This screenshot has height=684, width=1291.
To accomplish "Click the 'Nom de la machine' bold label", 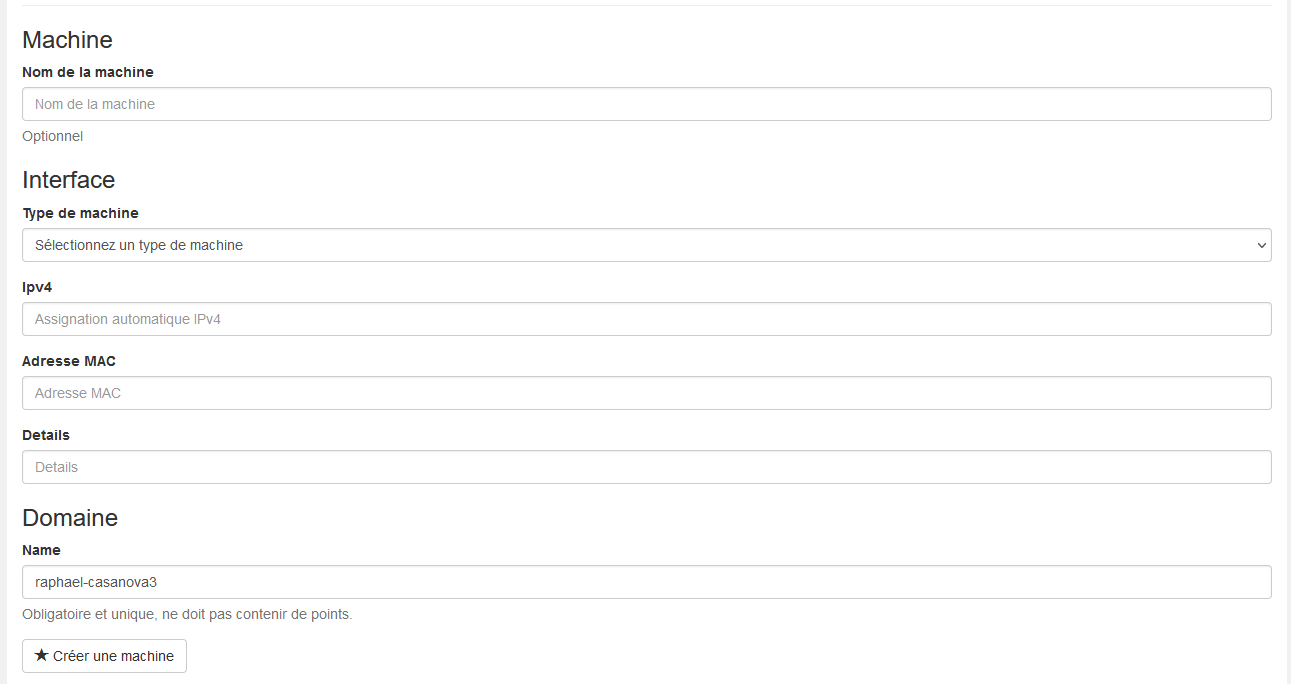I will point(88,72).
